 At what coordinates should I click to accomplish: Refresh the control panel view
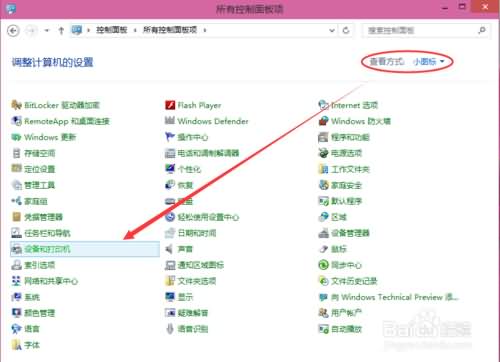pyautogui.click(x=346, y=30)
